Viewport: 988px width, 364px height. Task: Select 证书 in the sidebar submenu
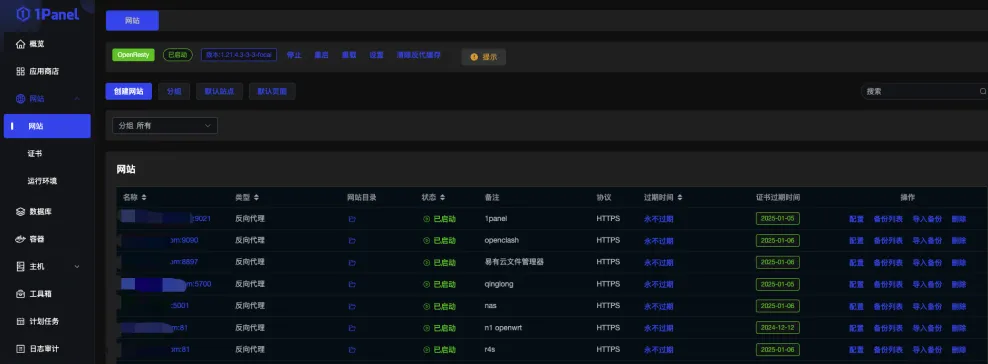(x=35, y=154)
